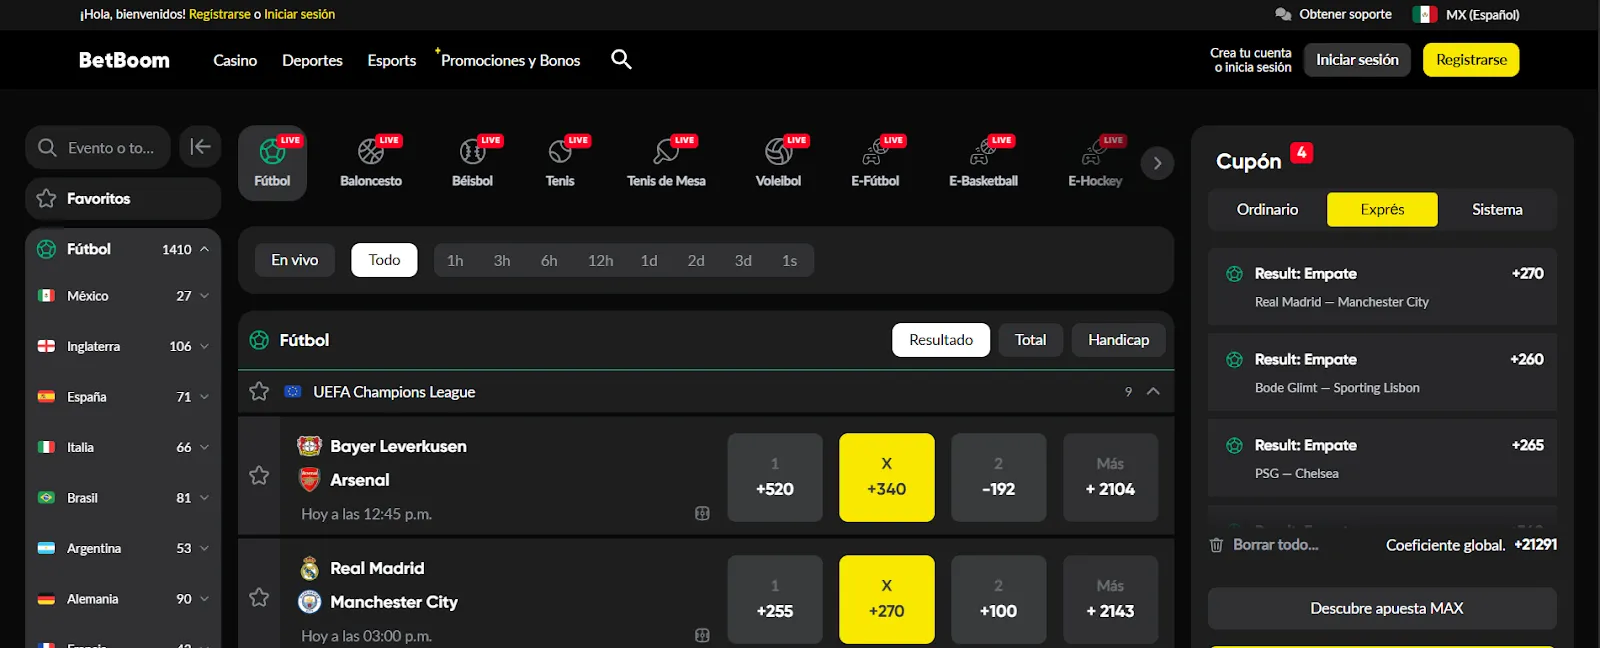Switch coupon to Sistema tab
The image size is (1600, 648).
click(x=1497, y=209)
